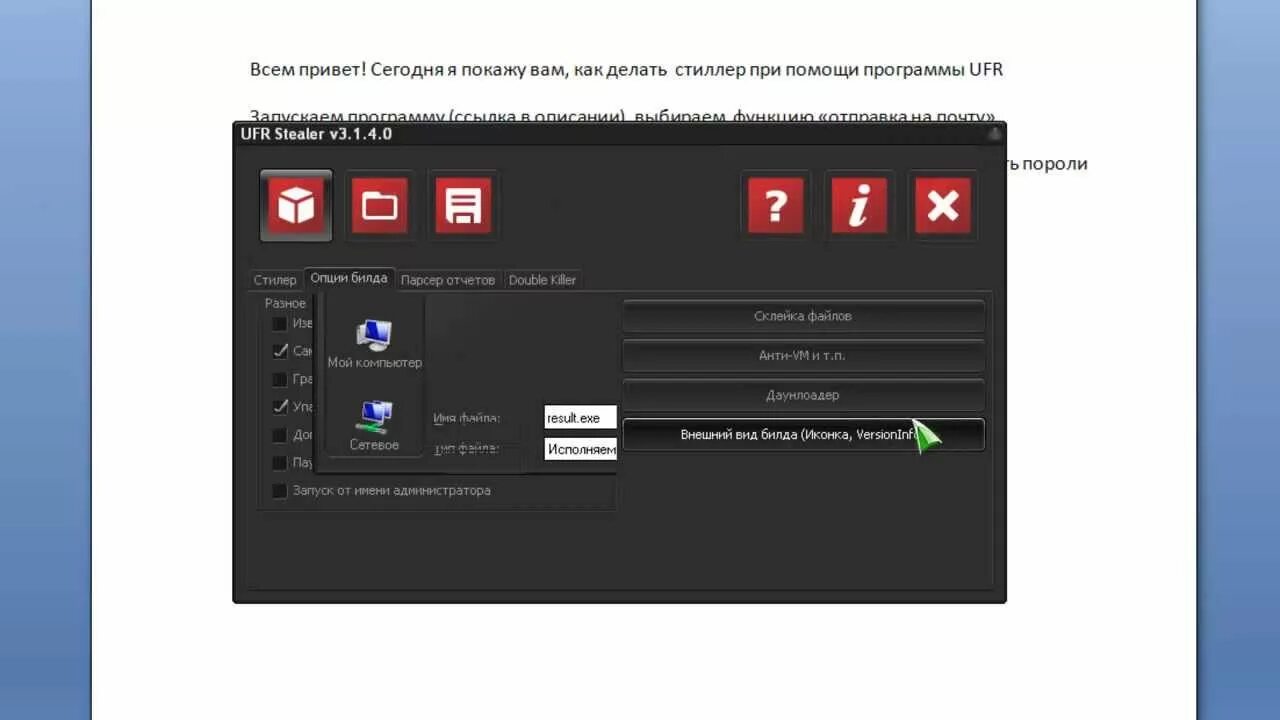
Task: Click the Анти-VM и т.п. button
Action: click(x=803, y=355)
